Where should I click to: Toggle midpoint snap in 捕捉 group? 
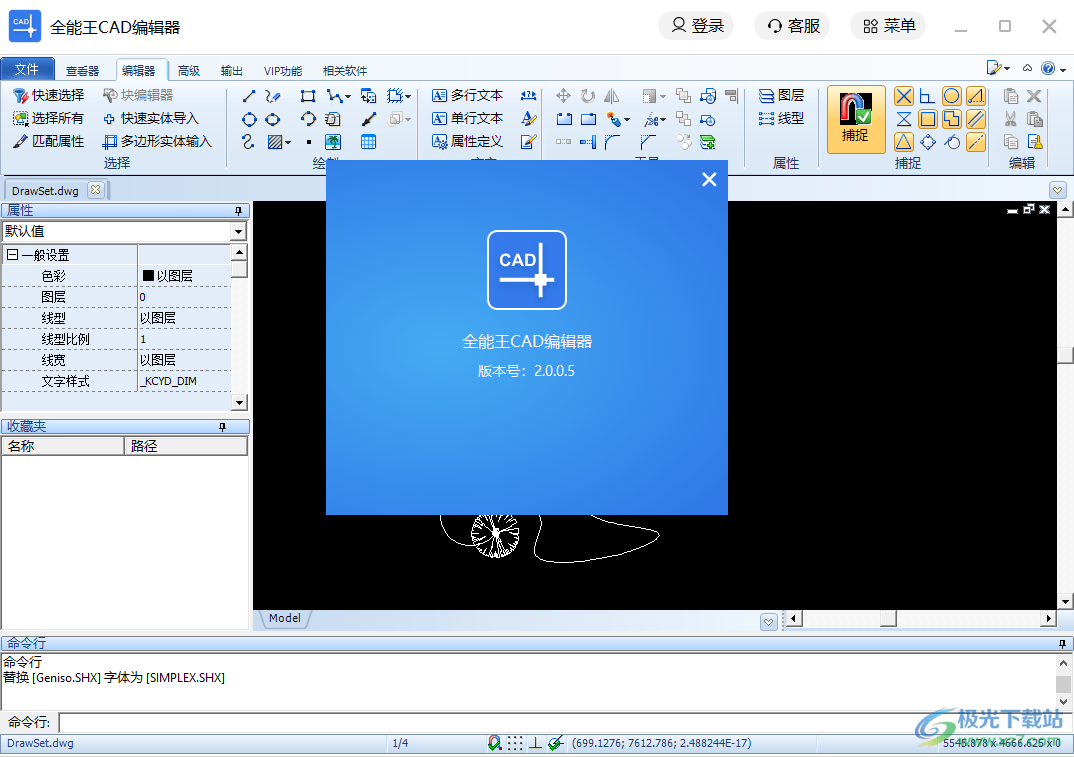tap(903, 141)
